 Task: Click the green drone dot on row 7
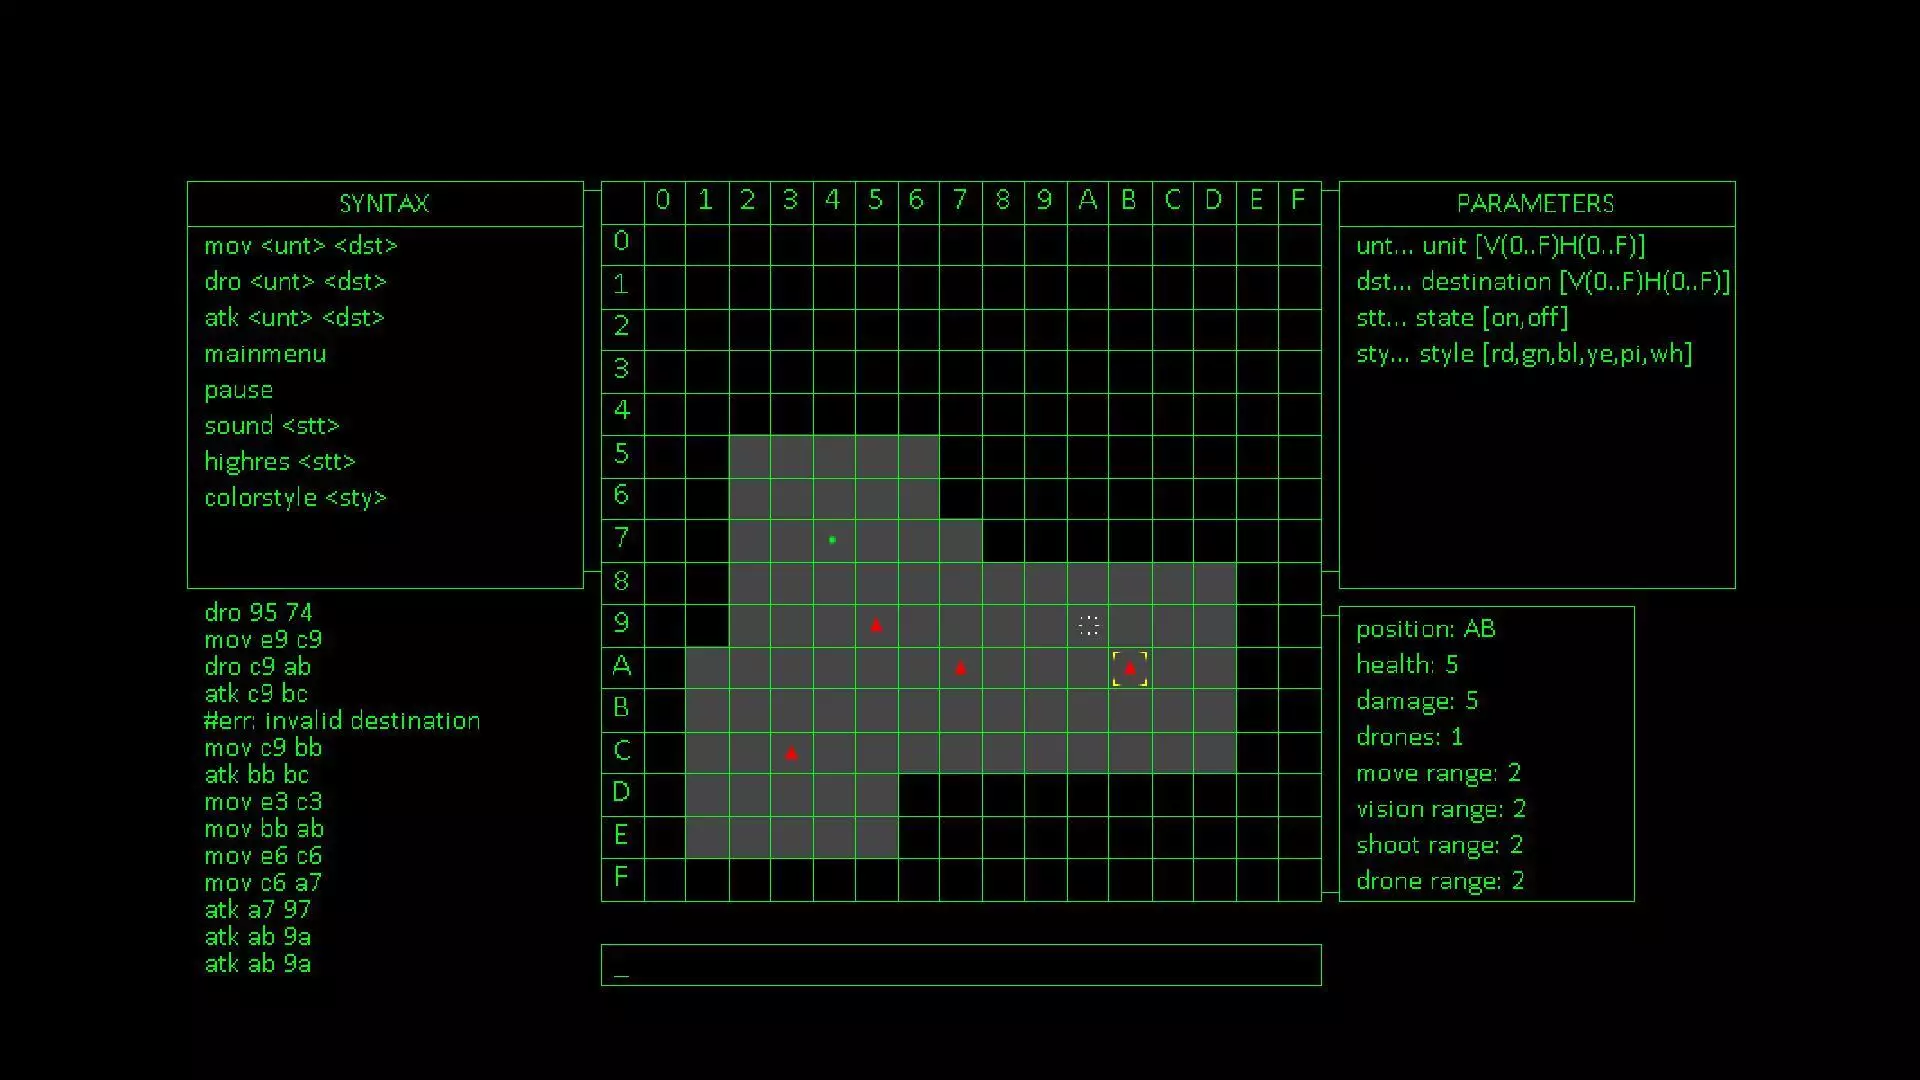832,540
